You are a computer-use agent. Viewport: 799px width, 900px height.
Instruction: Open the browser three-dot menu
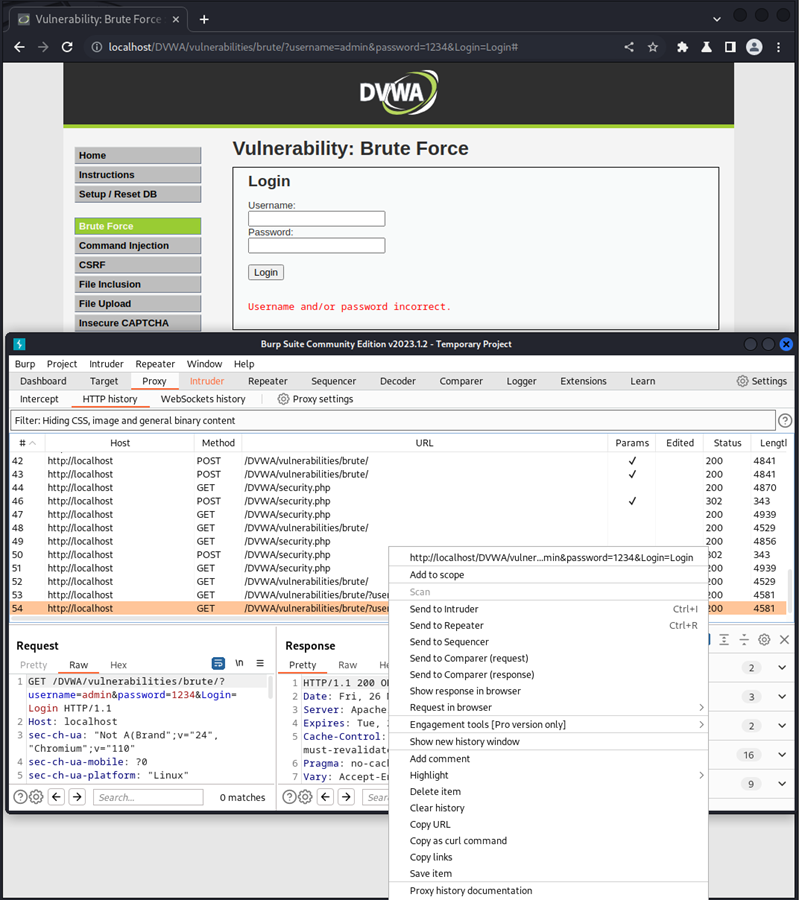click(x=778, y=47)
